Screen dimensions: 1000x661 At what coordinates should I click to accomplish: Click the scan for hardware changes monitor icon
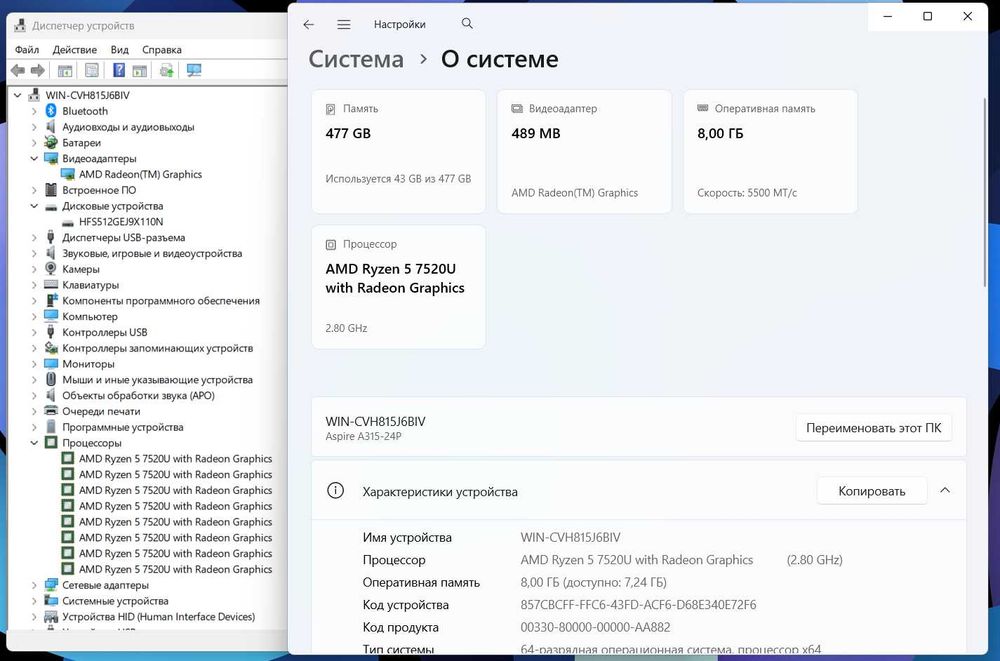pyautogui.click(x=194, y=70)
